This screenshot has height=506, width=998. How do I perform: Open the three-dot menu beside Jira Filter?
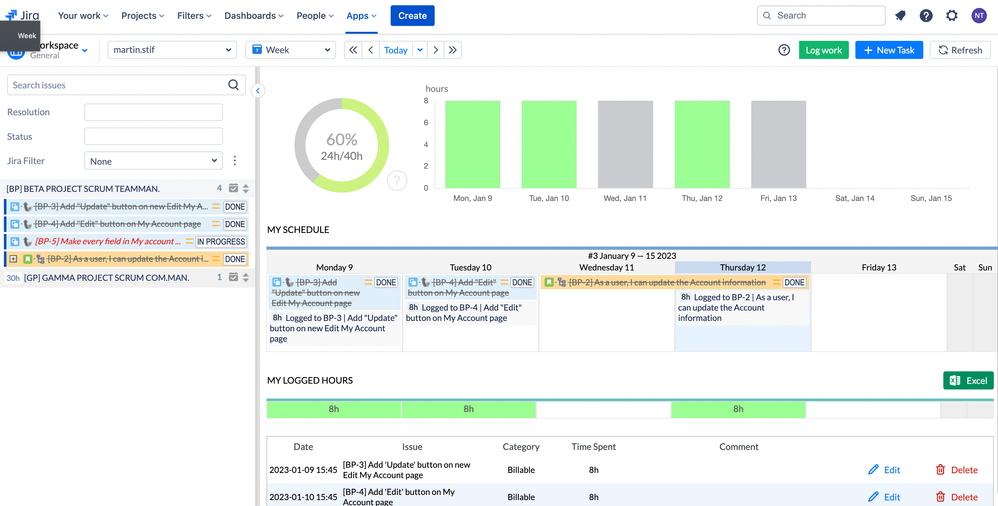[x=235, y=161]
